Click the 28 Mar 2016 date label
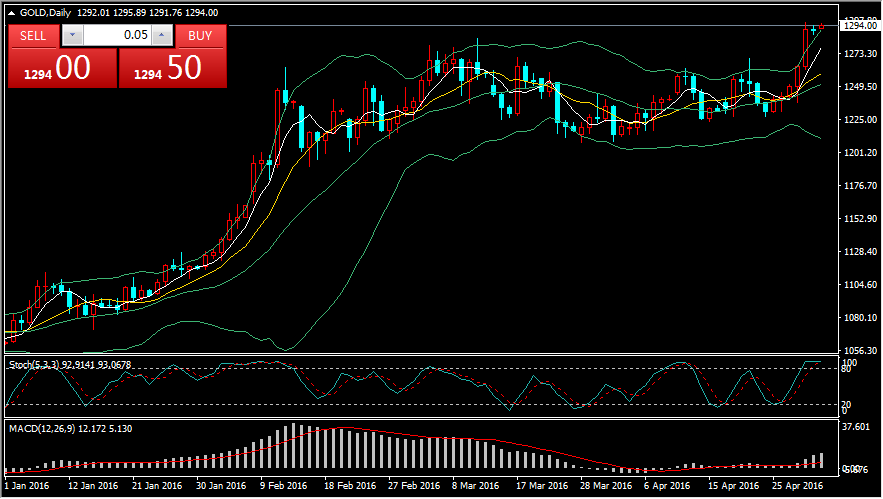 point(606,485)
